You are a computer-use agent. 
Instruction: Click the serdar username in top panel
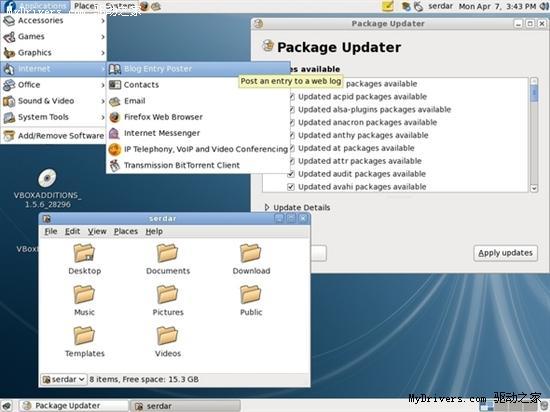pos(440,6)
